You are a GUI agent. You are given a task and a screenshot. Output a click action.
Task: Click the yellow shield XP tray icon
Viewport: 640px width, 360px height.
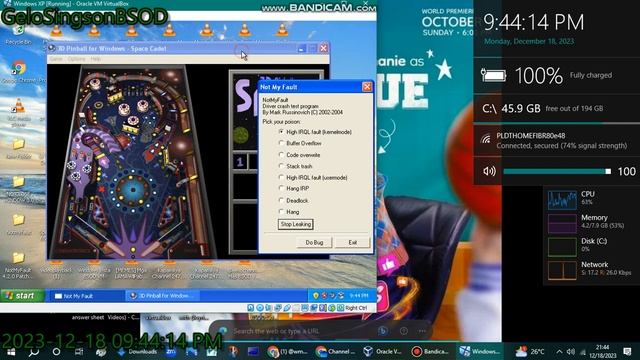click(316, 296)
